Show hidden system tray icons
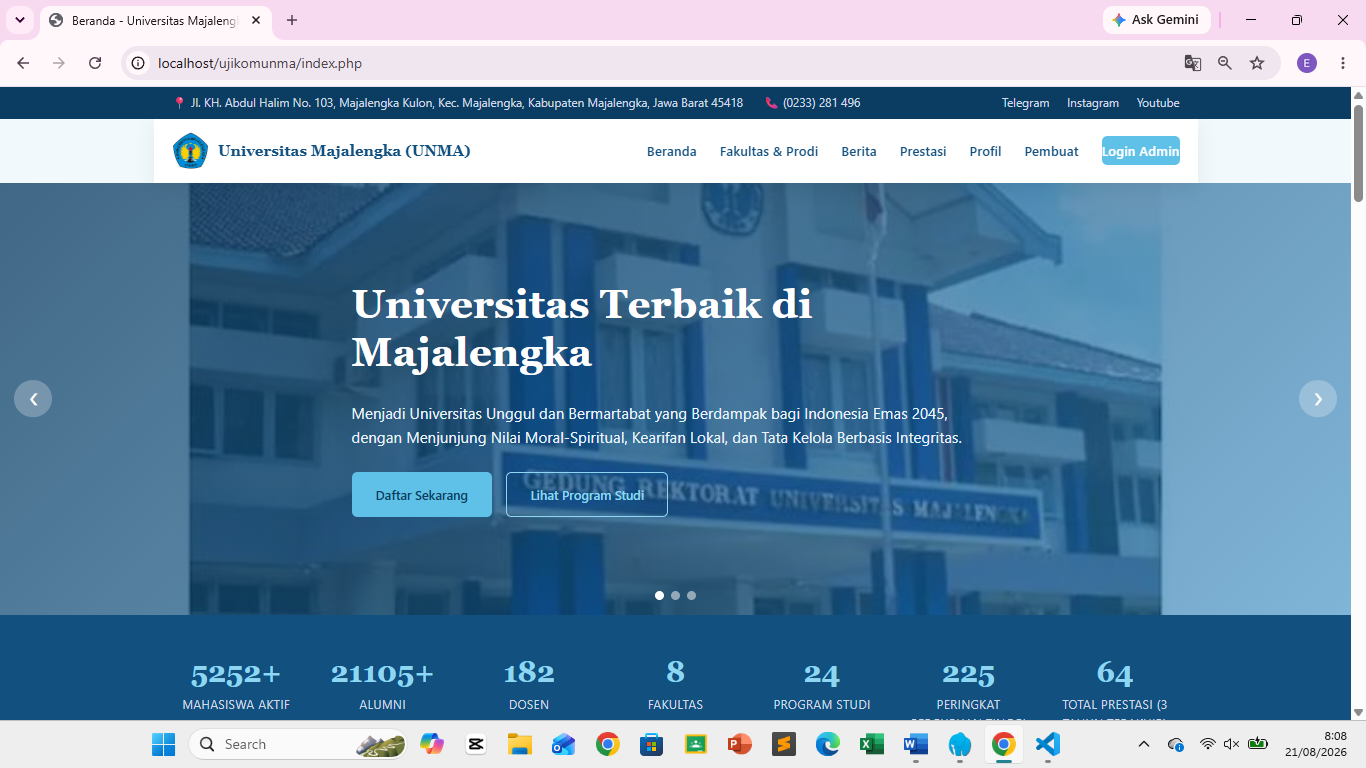 (x=1144, y=744)
